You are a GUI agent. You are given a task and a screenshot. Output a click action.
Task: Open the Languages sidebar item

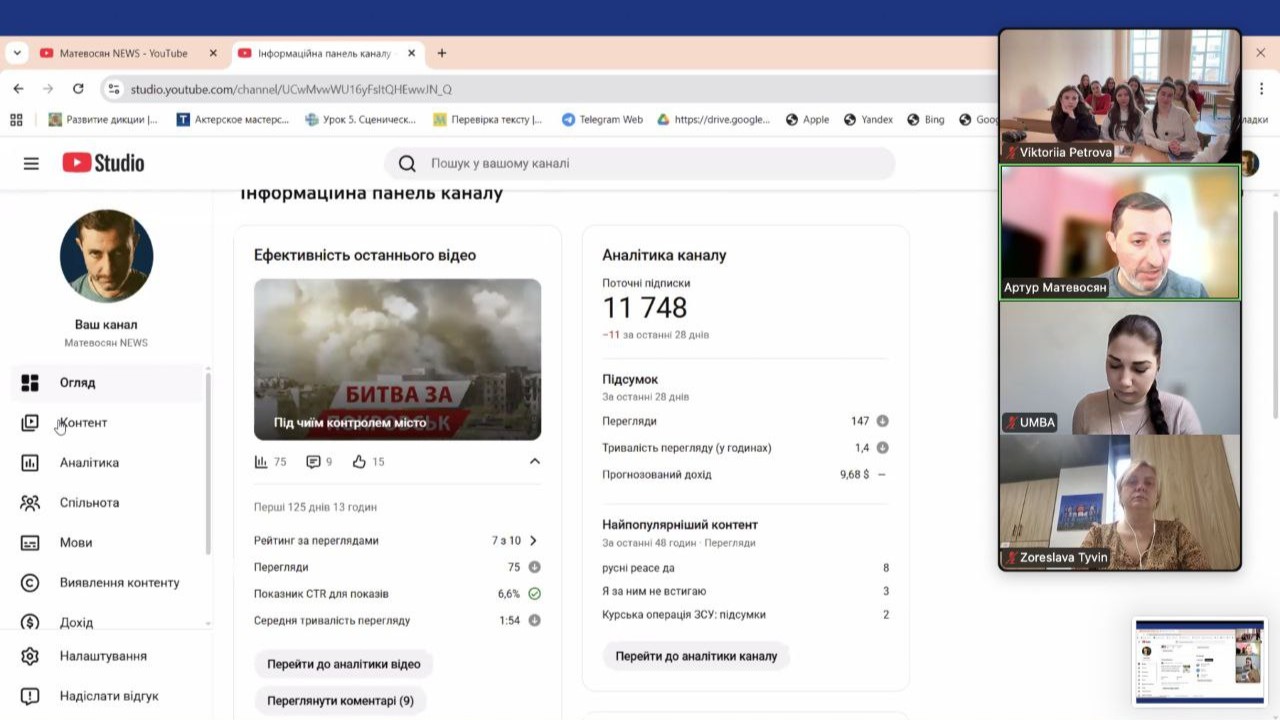tap(76, 543)
